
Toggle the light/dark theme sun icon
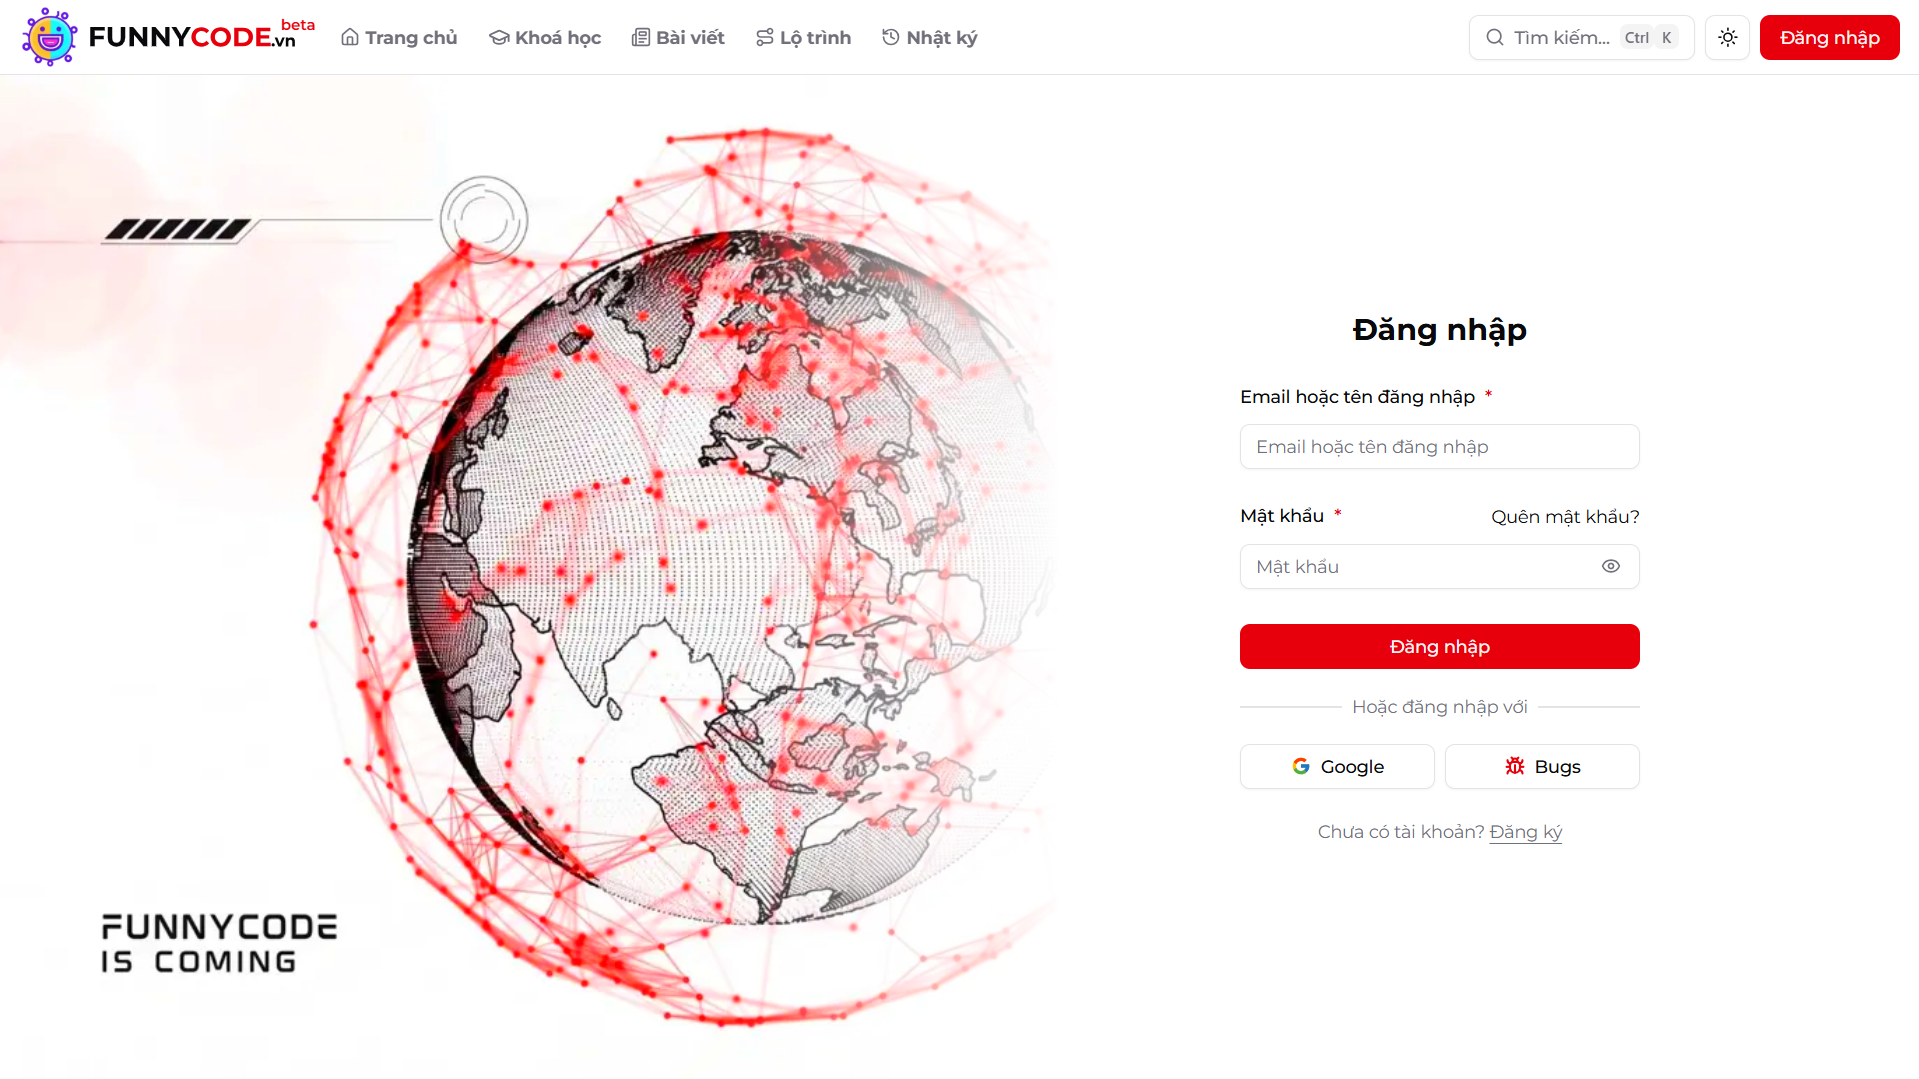[1727, 37]
